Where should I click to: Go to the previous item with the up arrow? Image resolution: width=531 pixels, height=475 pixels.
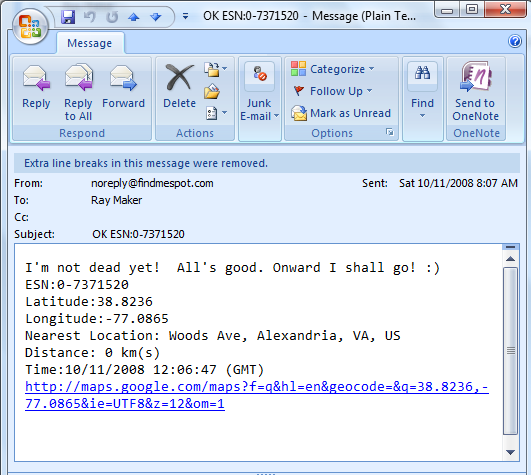(134, 17)
